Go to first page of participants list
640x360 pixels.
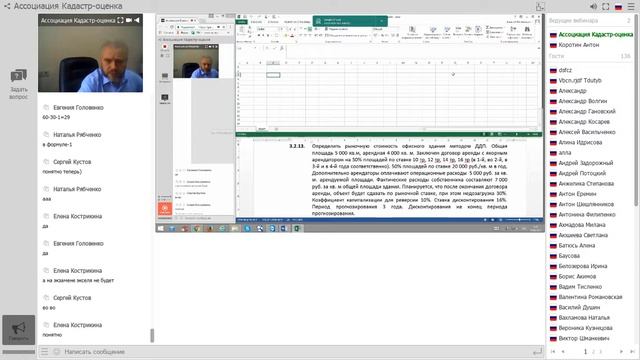[x=553, y=351]
